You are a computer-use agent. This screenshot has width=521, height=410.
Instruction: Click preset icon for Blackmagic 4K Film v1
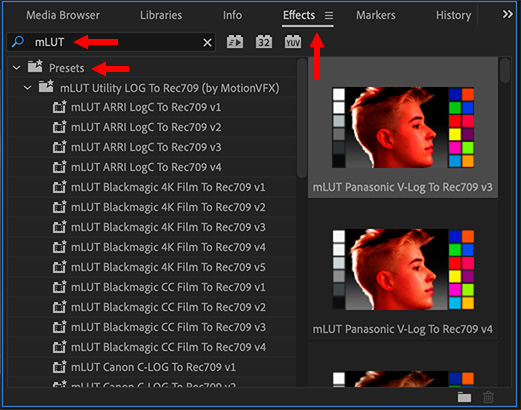click(x=60, y=187)
